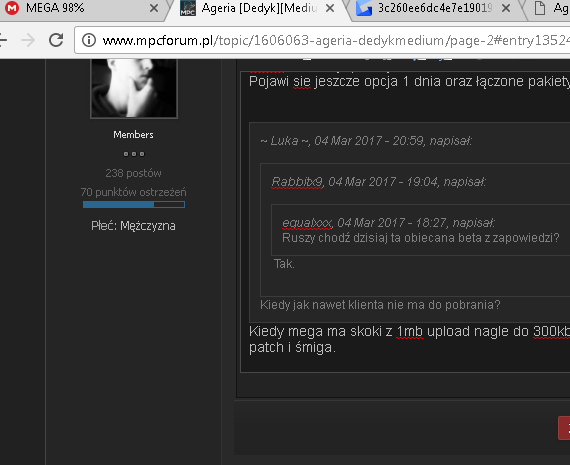570x465 pixels.
Task: View site information icon in address bar
Action: [89, 40]
